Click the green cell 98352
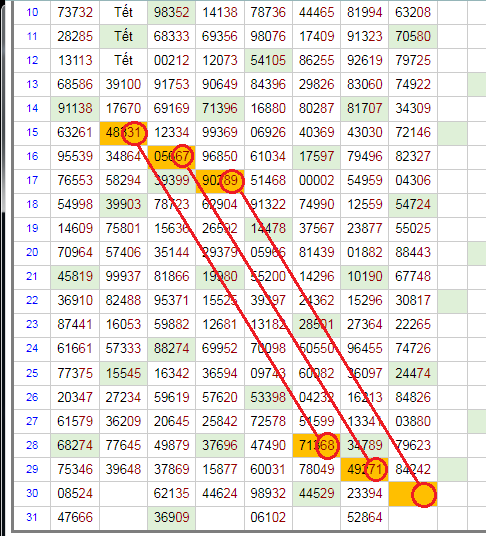Image resolution: width=486 pixels, height=536 pixels. 172,12
